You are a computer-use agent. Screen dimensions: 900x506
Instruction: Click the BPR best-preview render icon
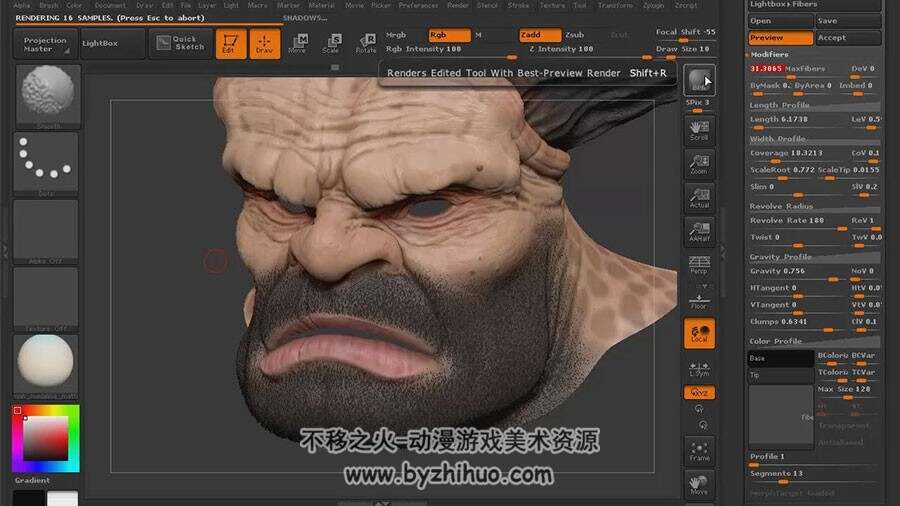point(699,79)
